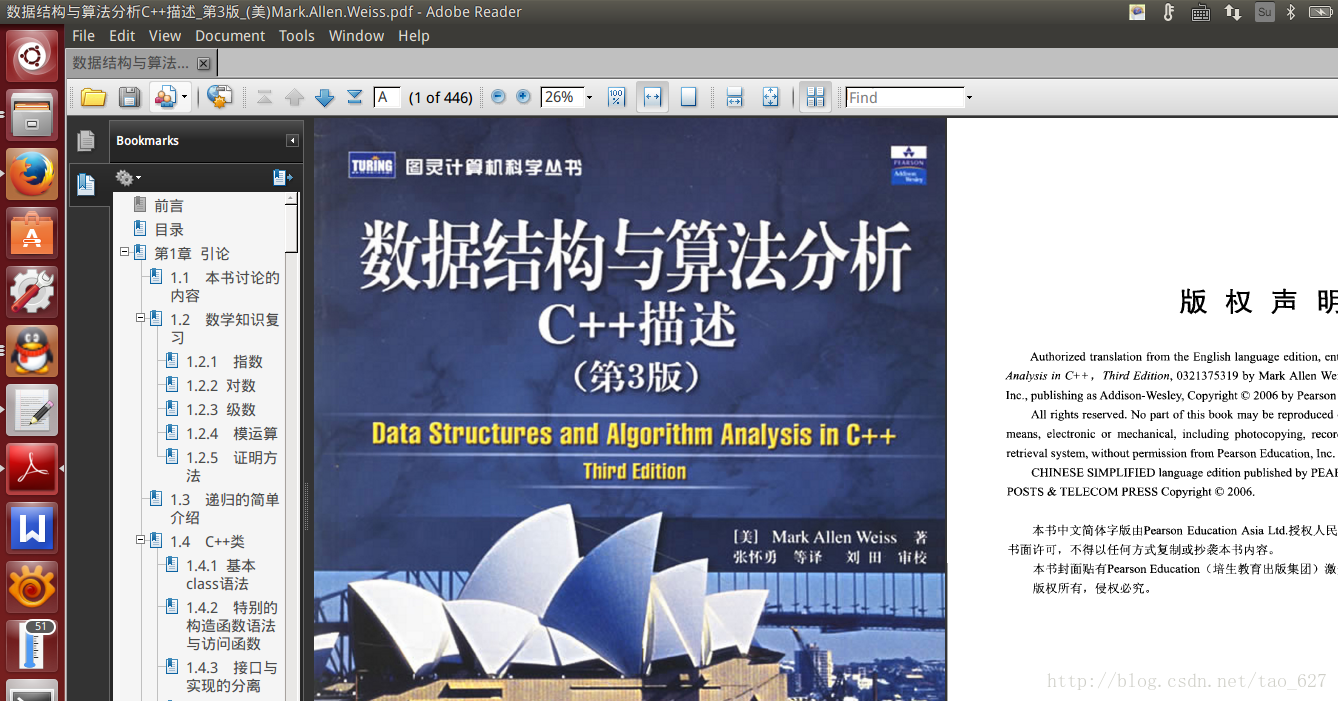The image size is (1338, 701).
Task: Show the Pages thumbnails panel
Action: [x=86, y=141]
